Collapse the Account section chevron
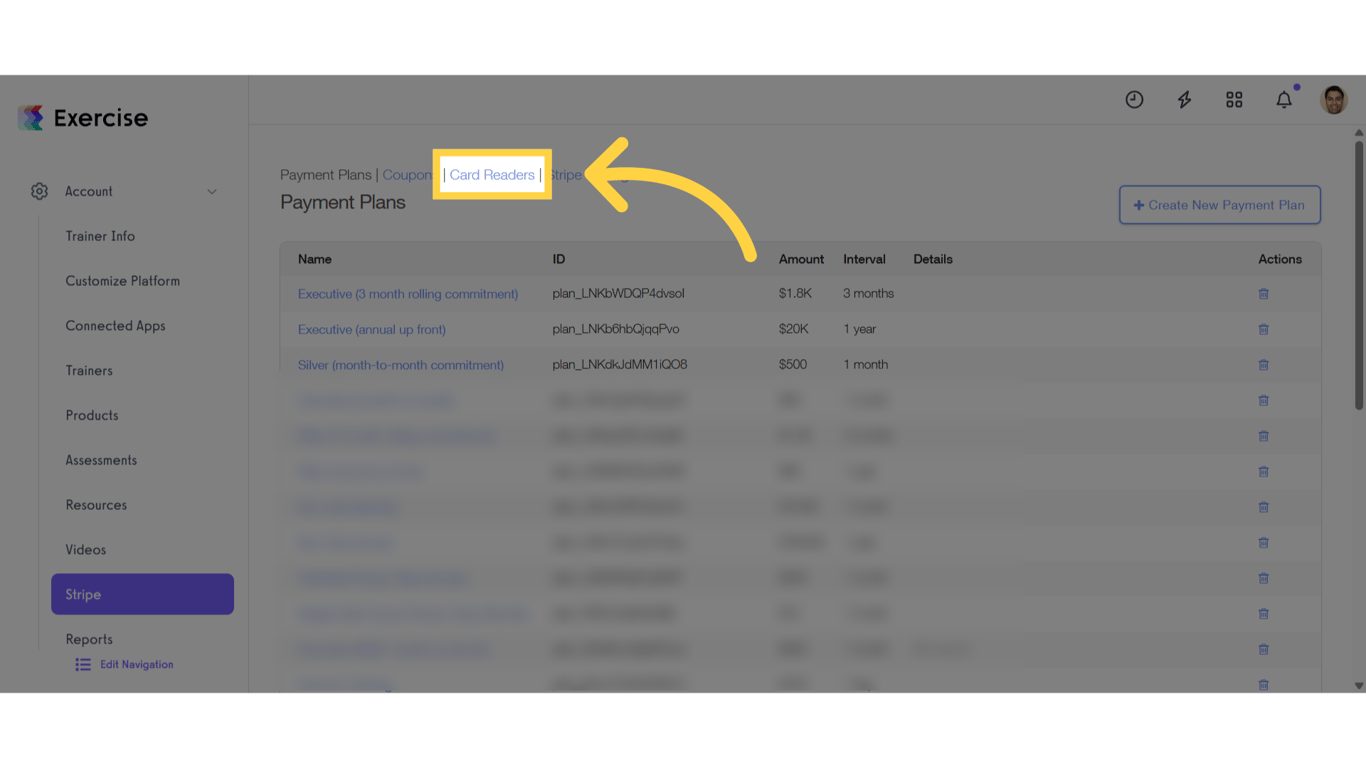Screen dimensions: 1366x768 click(212, 192)
